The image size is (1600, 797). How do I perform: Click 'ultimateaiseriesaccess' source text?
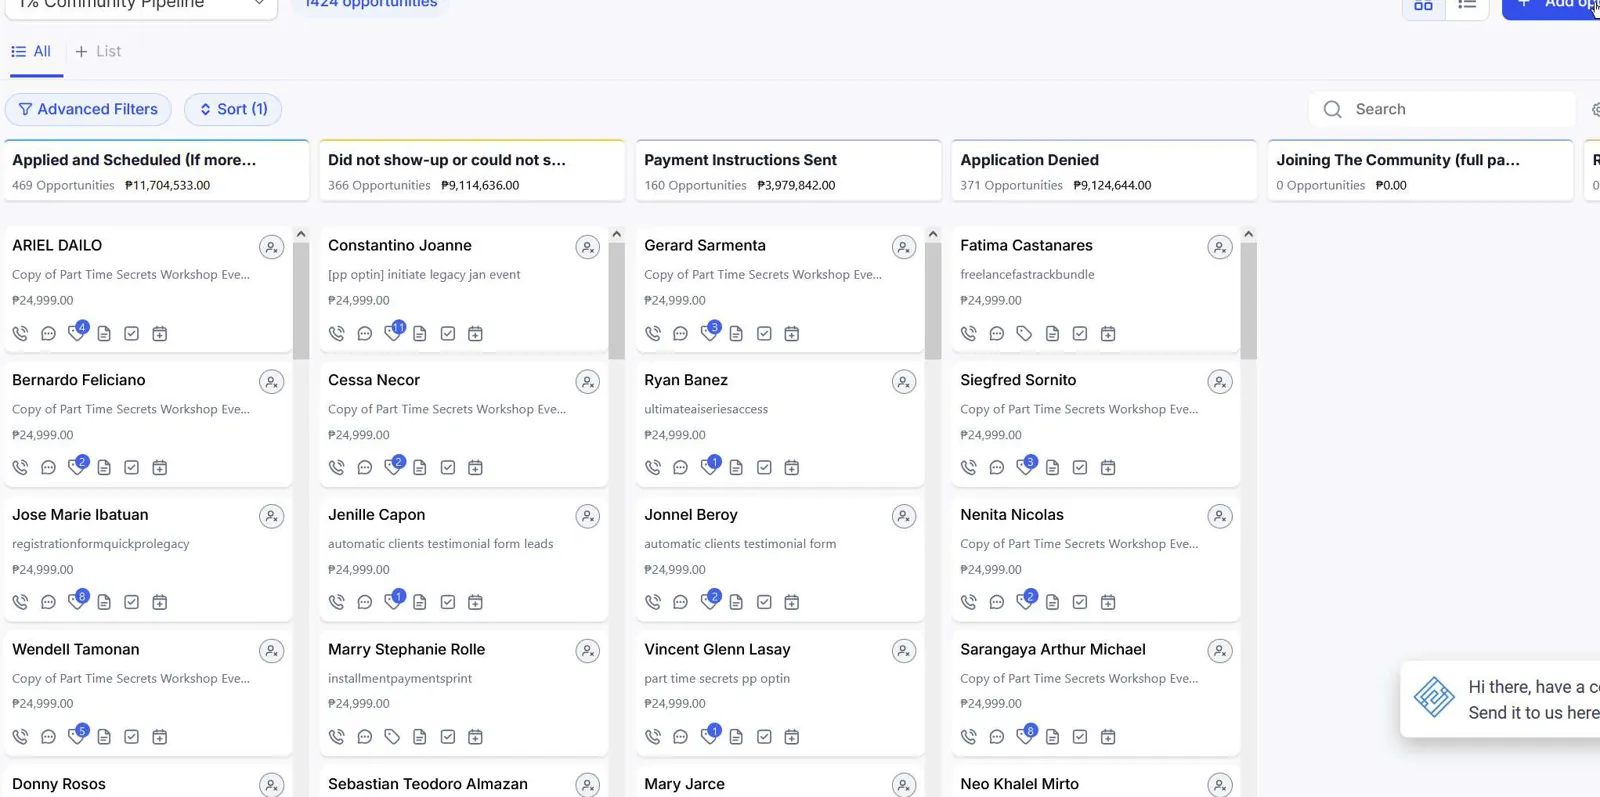pyautogui.click(x=706, y=410)
